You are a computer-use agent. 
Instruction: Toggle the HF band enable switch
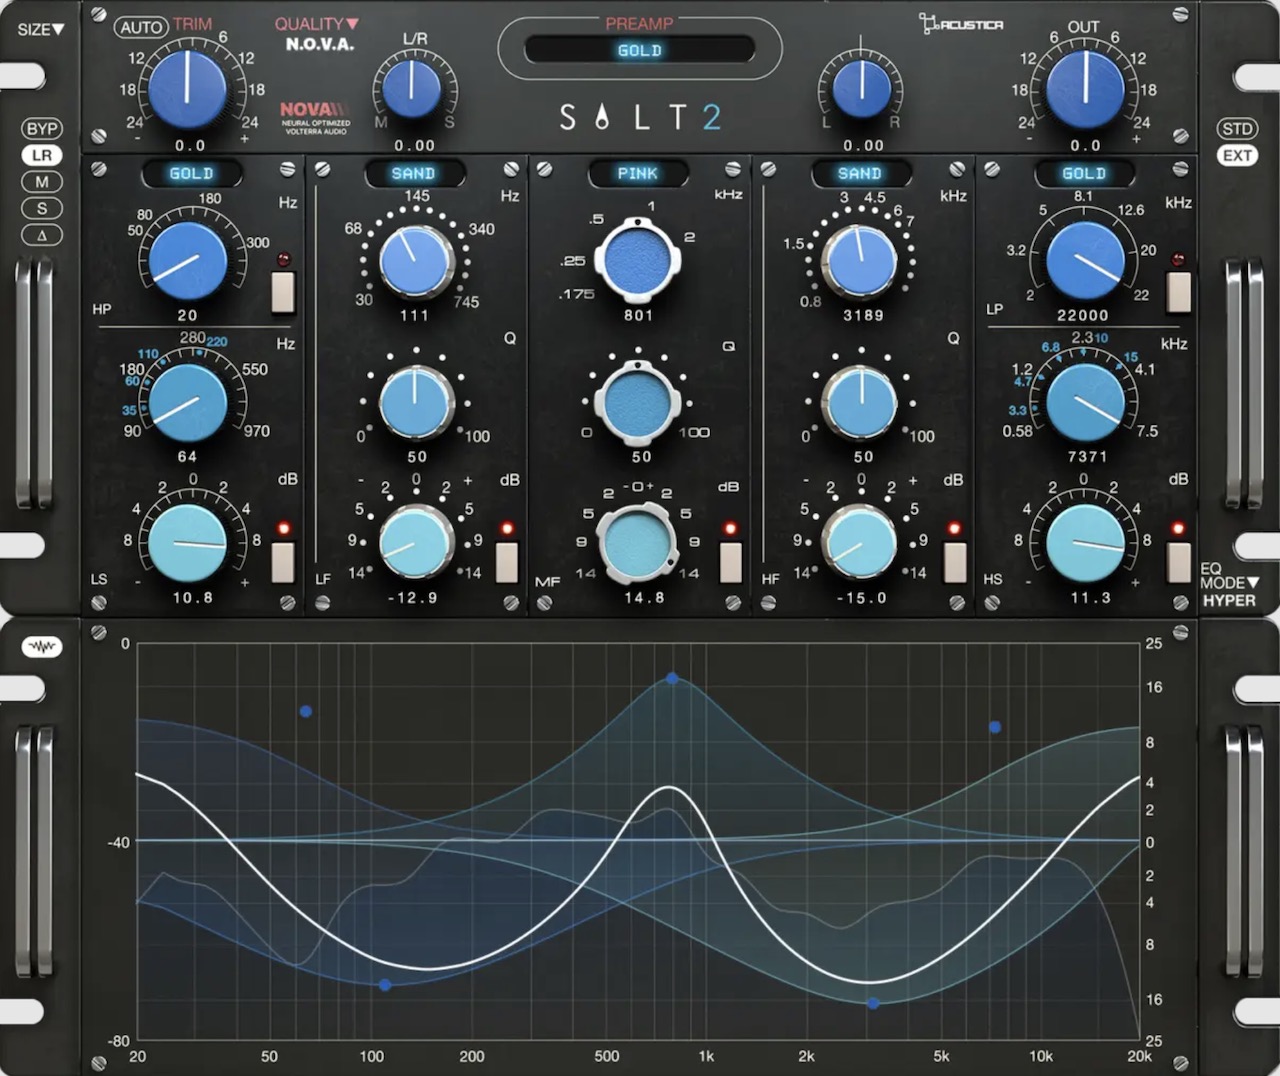[x=955, y=560]
